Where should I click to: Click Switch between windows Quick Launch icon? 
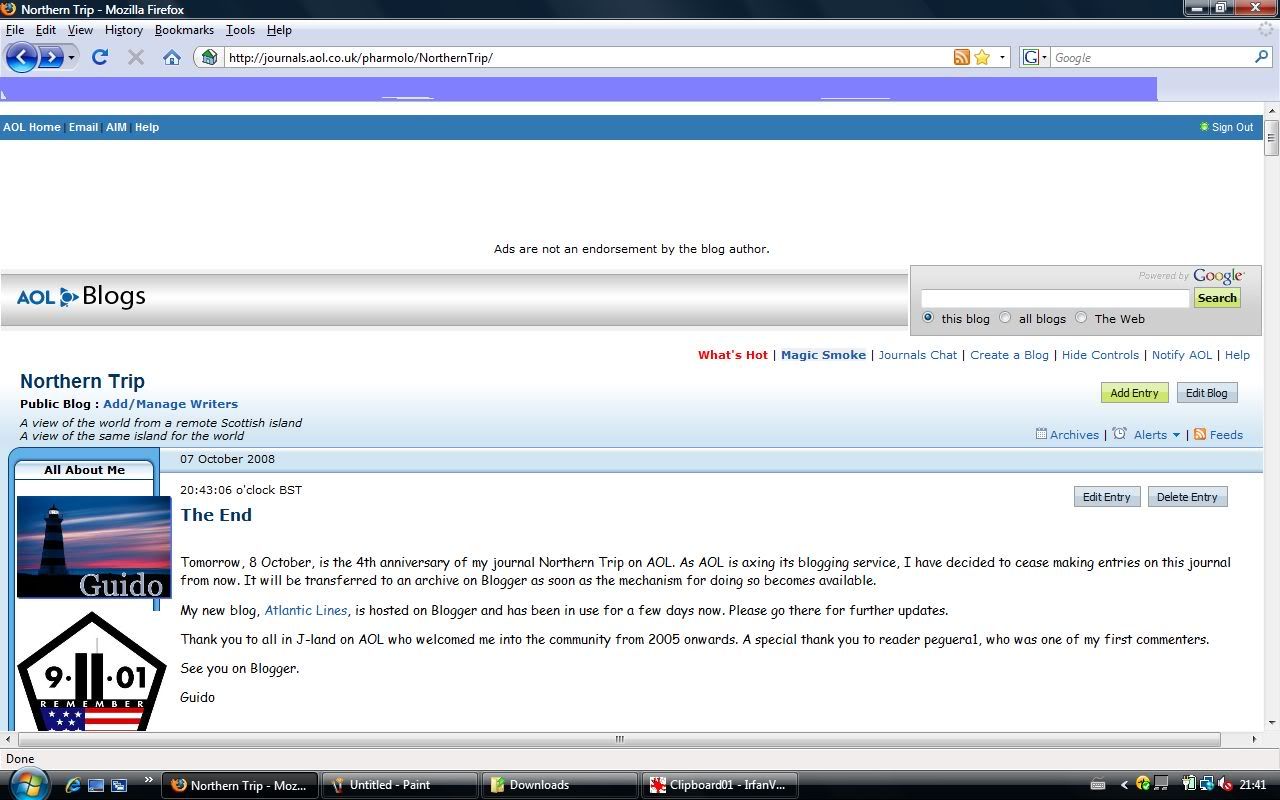pyautogui.click(x=119, y=785)
